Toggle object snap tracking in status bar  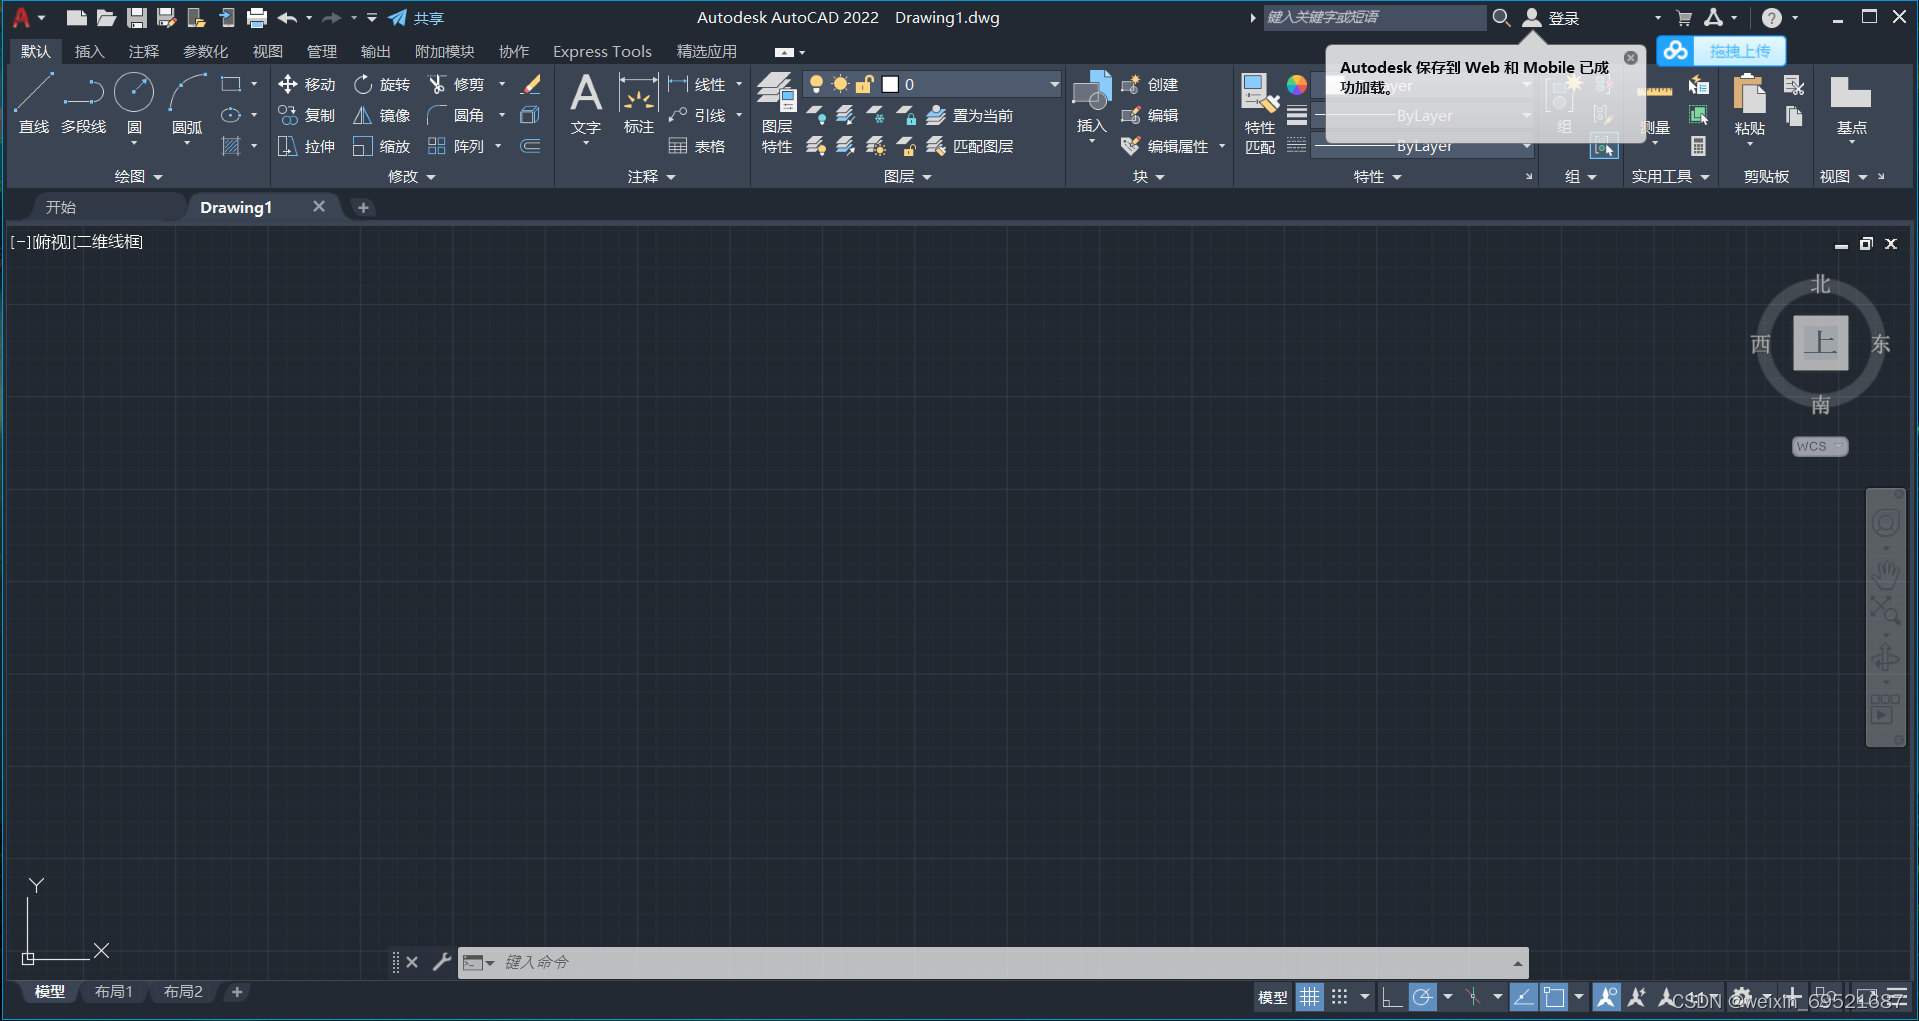pyautogui.click(x=1523, y=997)
